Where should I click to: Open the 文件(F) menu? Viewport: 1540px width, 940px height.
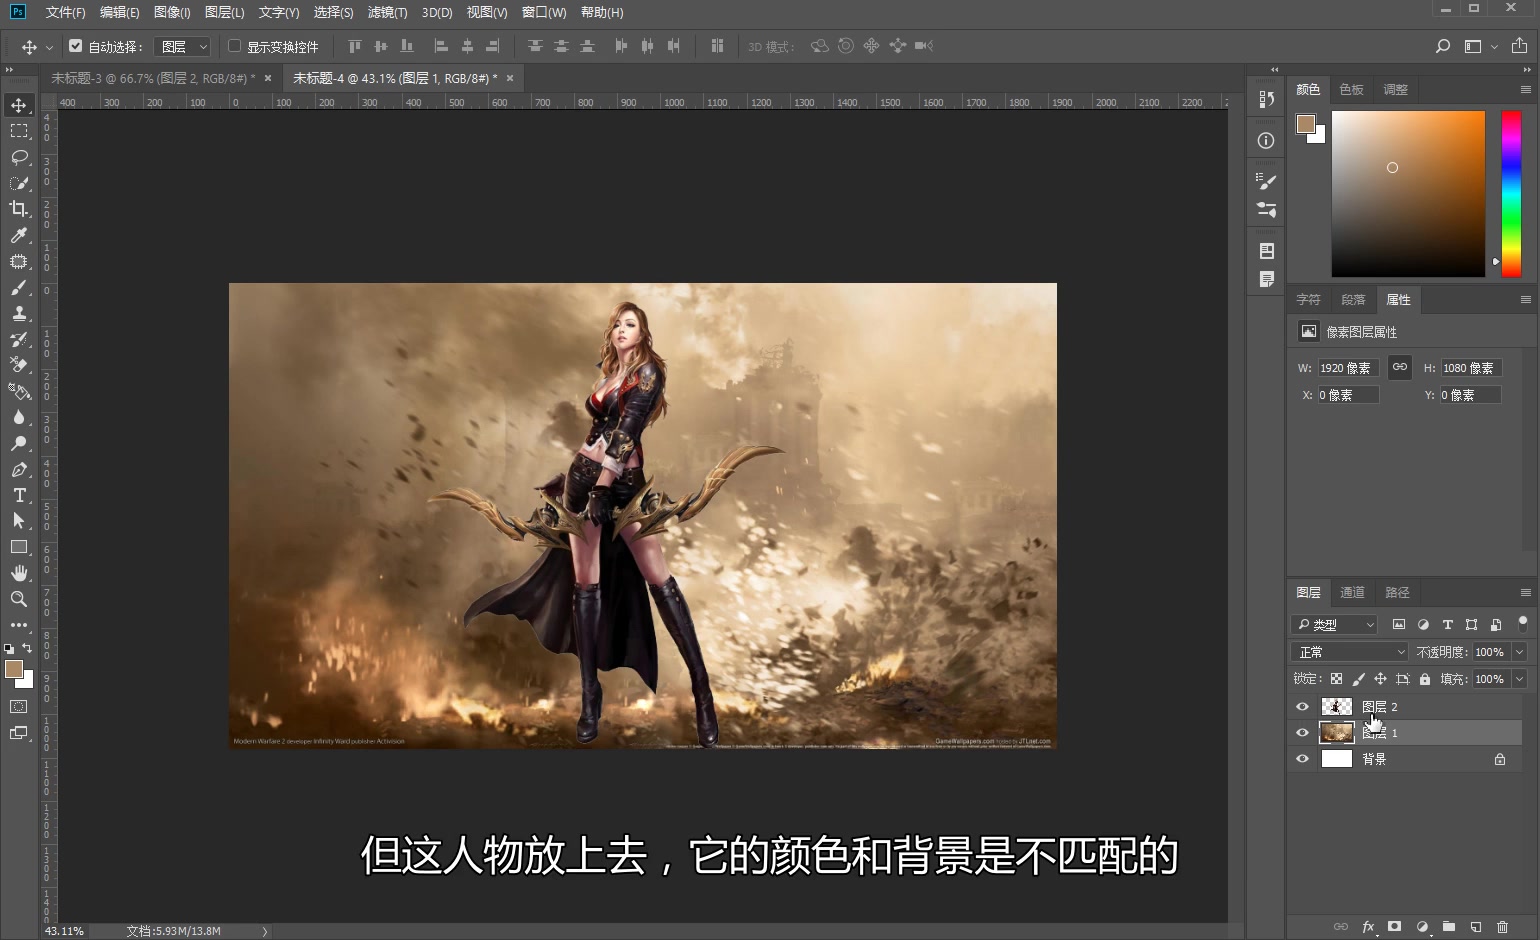click(65, 12)
